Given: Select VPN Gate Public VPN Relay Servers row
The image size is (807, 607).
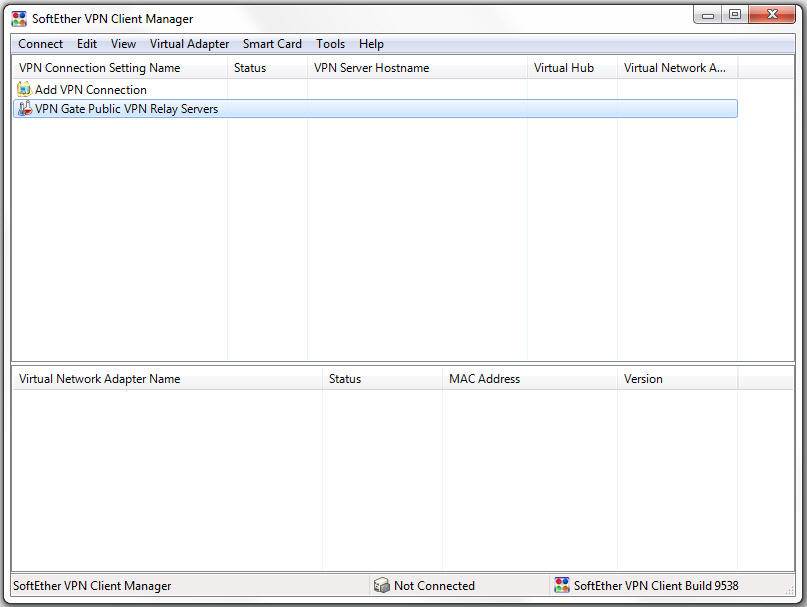Looking at the screenshot, I should pos(375,109).
